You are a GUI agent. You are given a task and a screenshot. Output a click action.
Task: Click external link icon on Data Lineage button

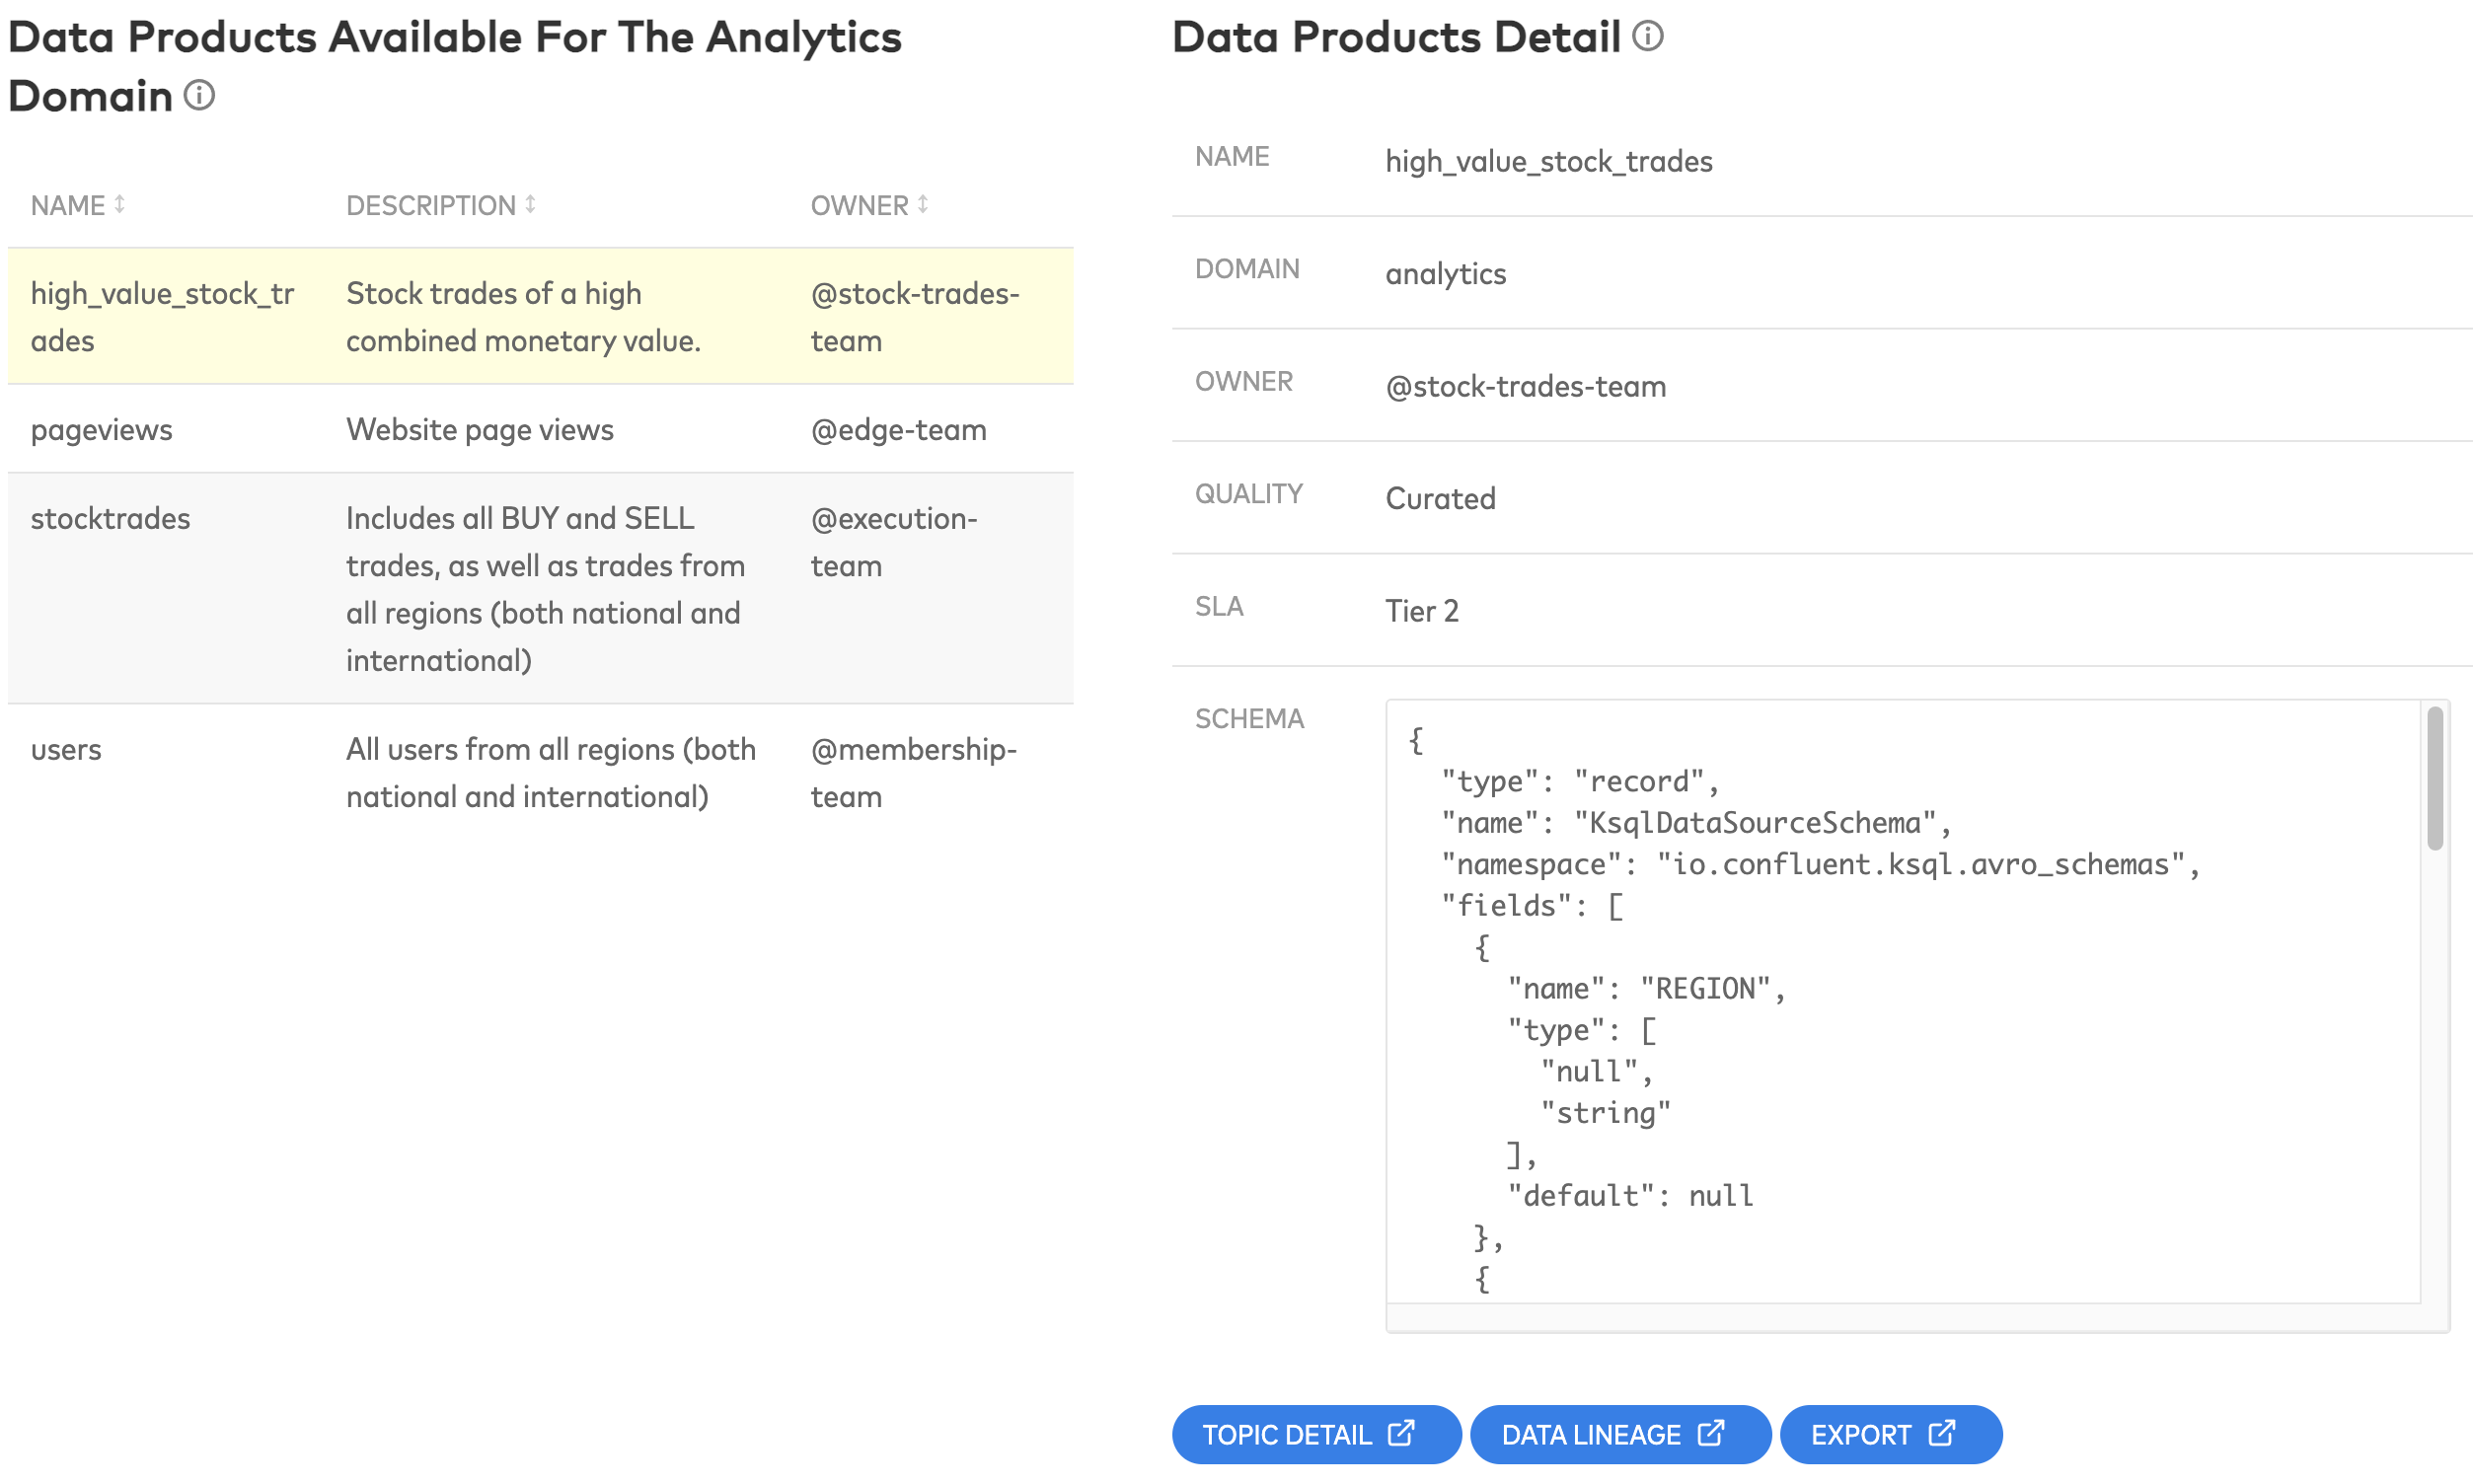(x=1710, y=1433)
